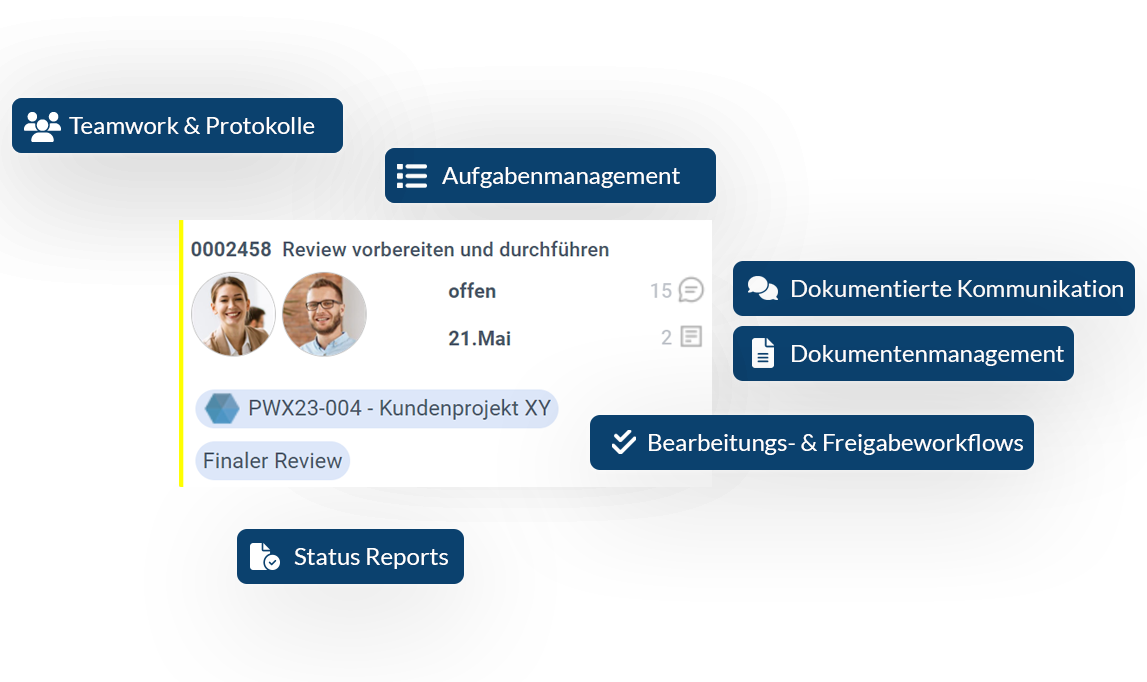
Task: Open the Teamwork & Protokolle label
Action: 192,126
